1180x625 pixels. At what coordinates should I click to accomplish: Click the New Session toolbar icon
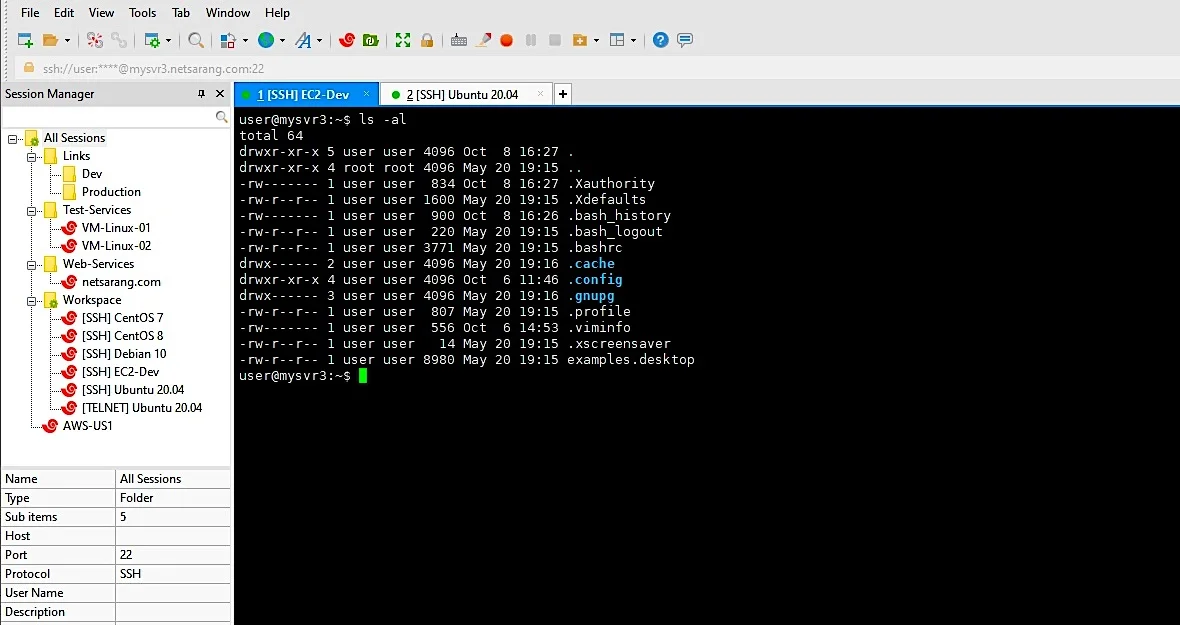25,41
